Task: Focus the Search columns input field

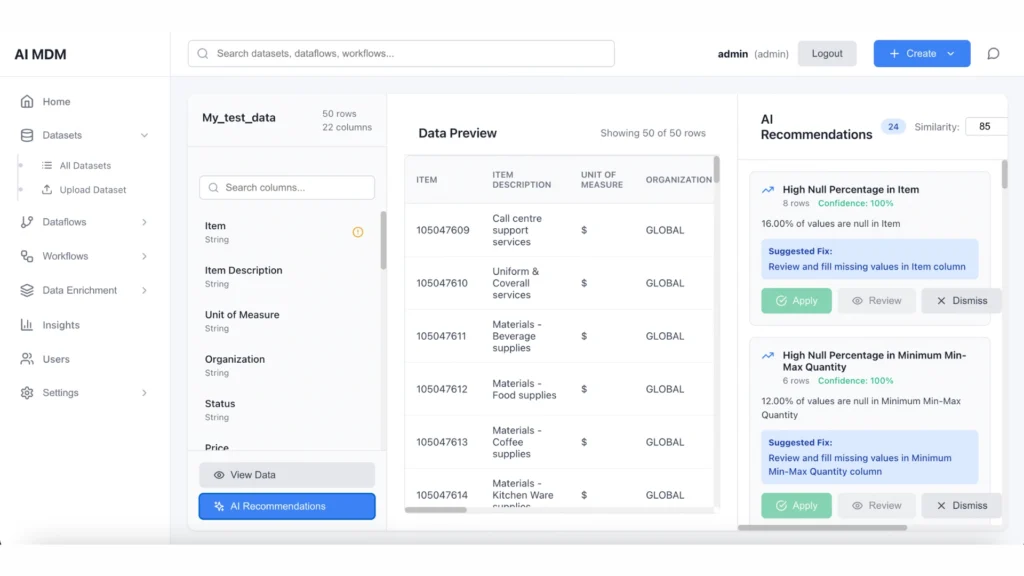Action: [287, 188]
